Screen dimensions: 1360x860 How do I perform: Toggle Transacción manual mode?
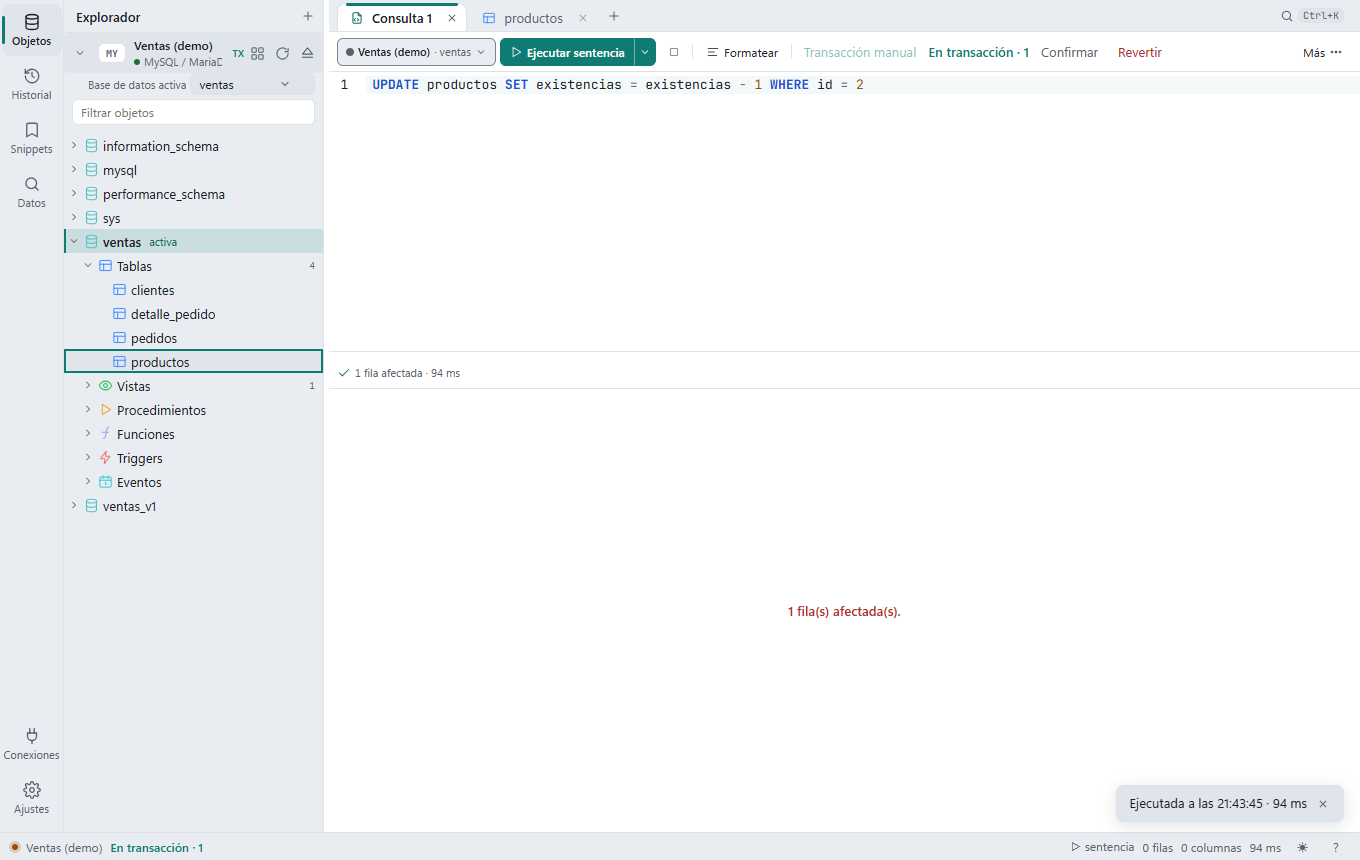click(x=860, y=52)
